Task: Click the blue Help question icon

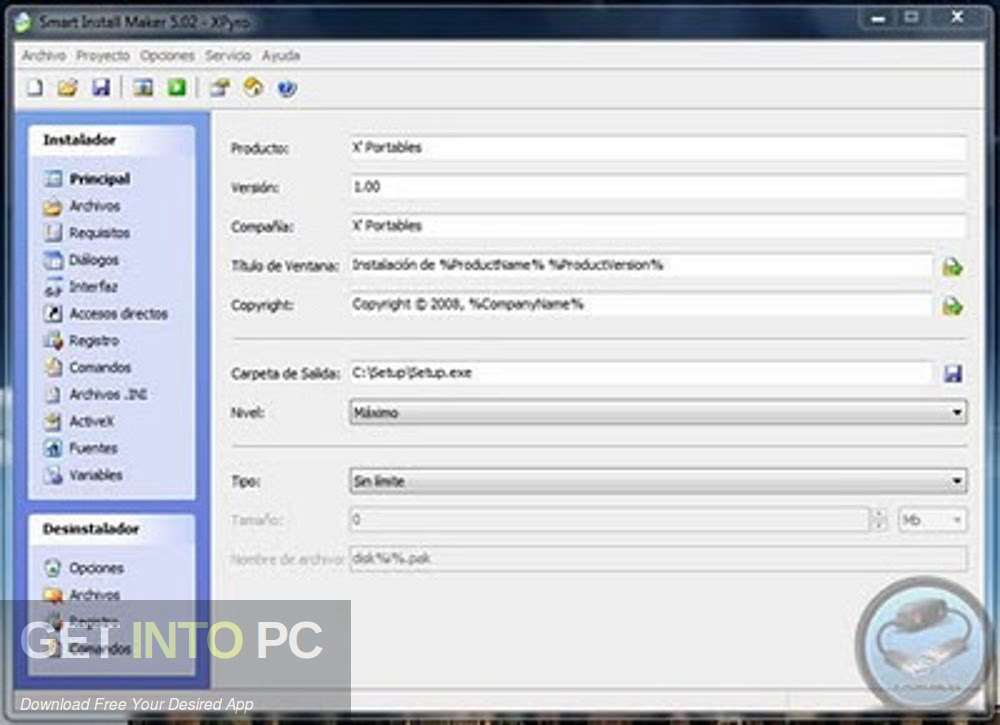Action: pyautogui.click(x=287, y=88)
